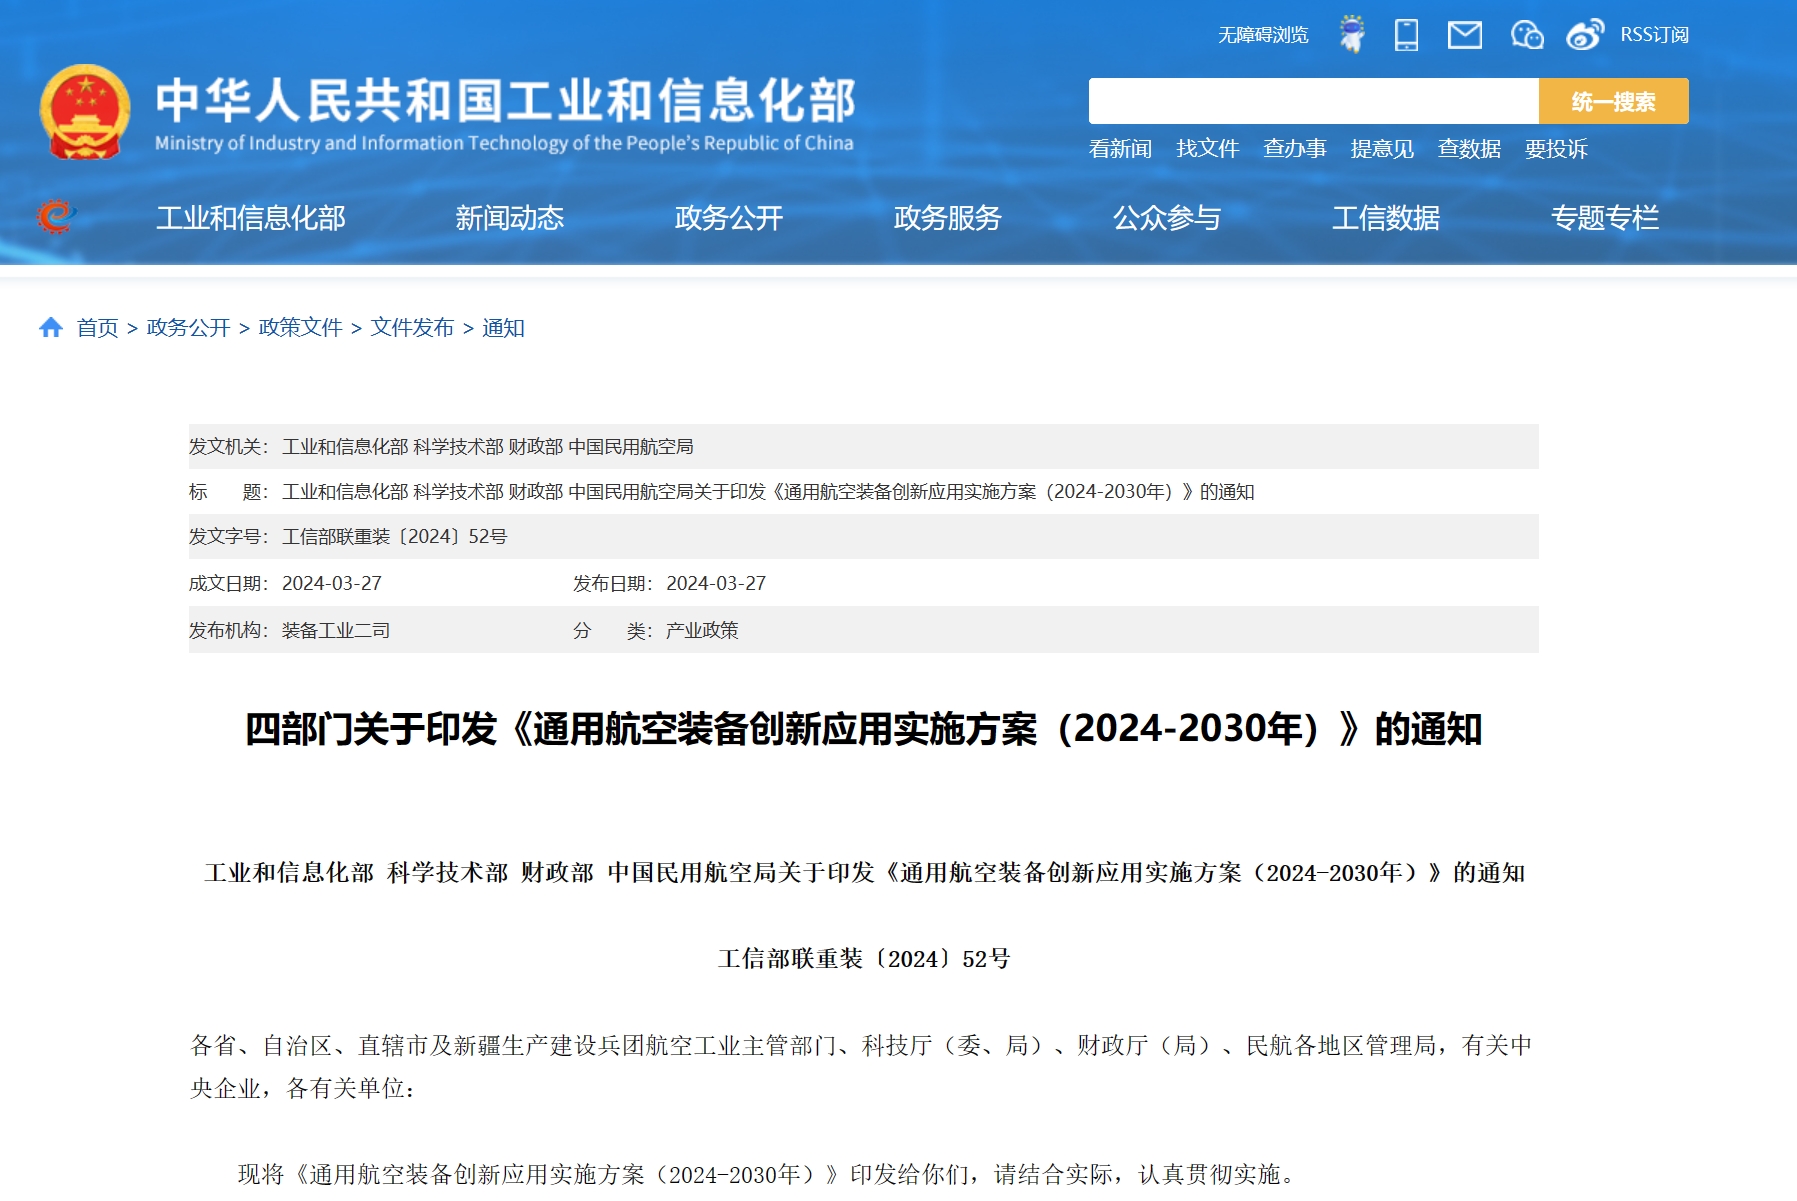
Task: Open the WeChat sharing icon
Action: click(1529, 34)
